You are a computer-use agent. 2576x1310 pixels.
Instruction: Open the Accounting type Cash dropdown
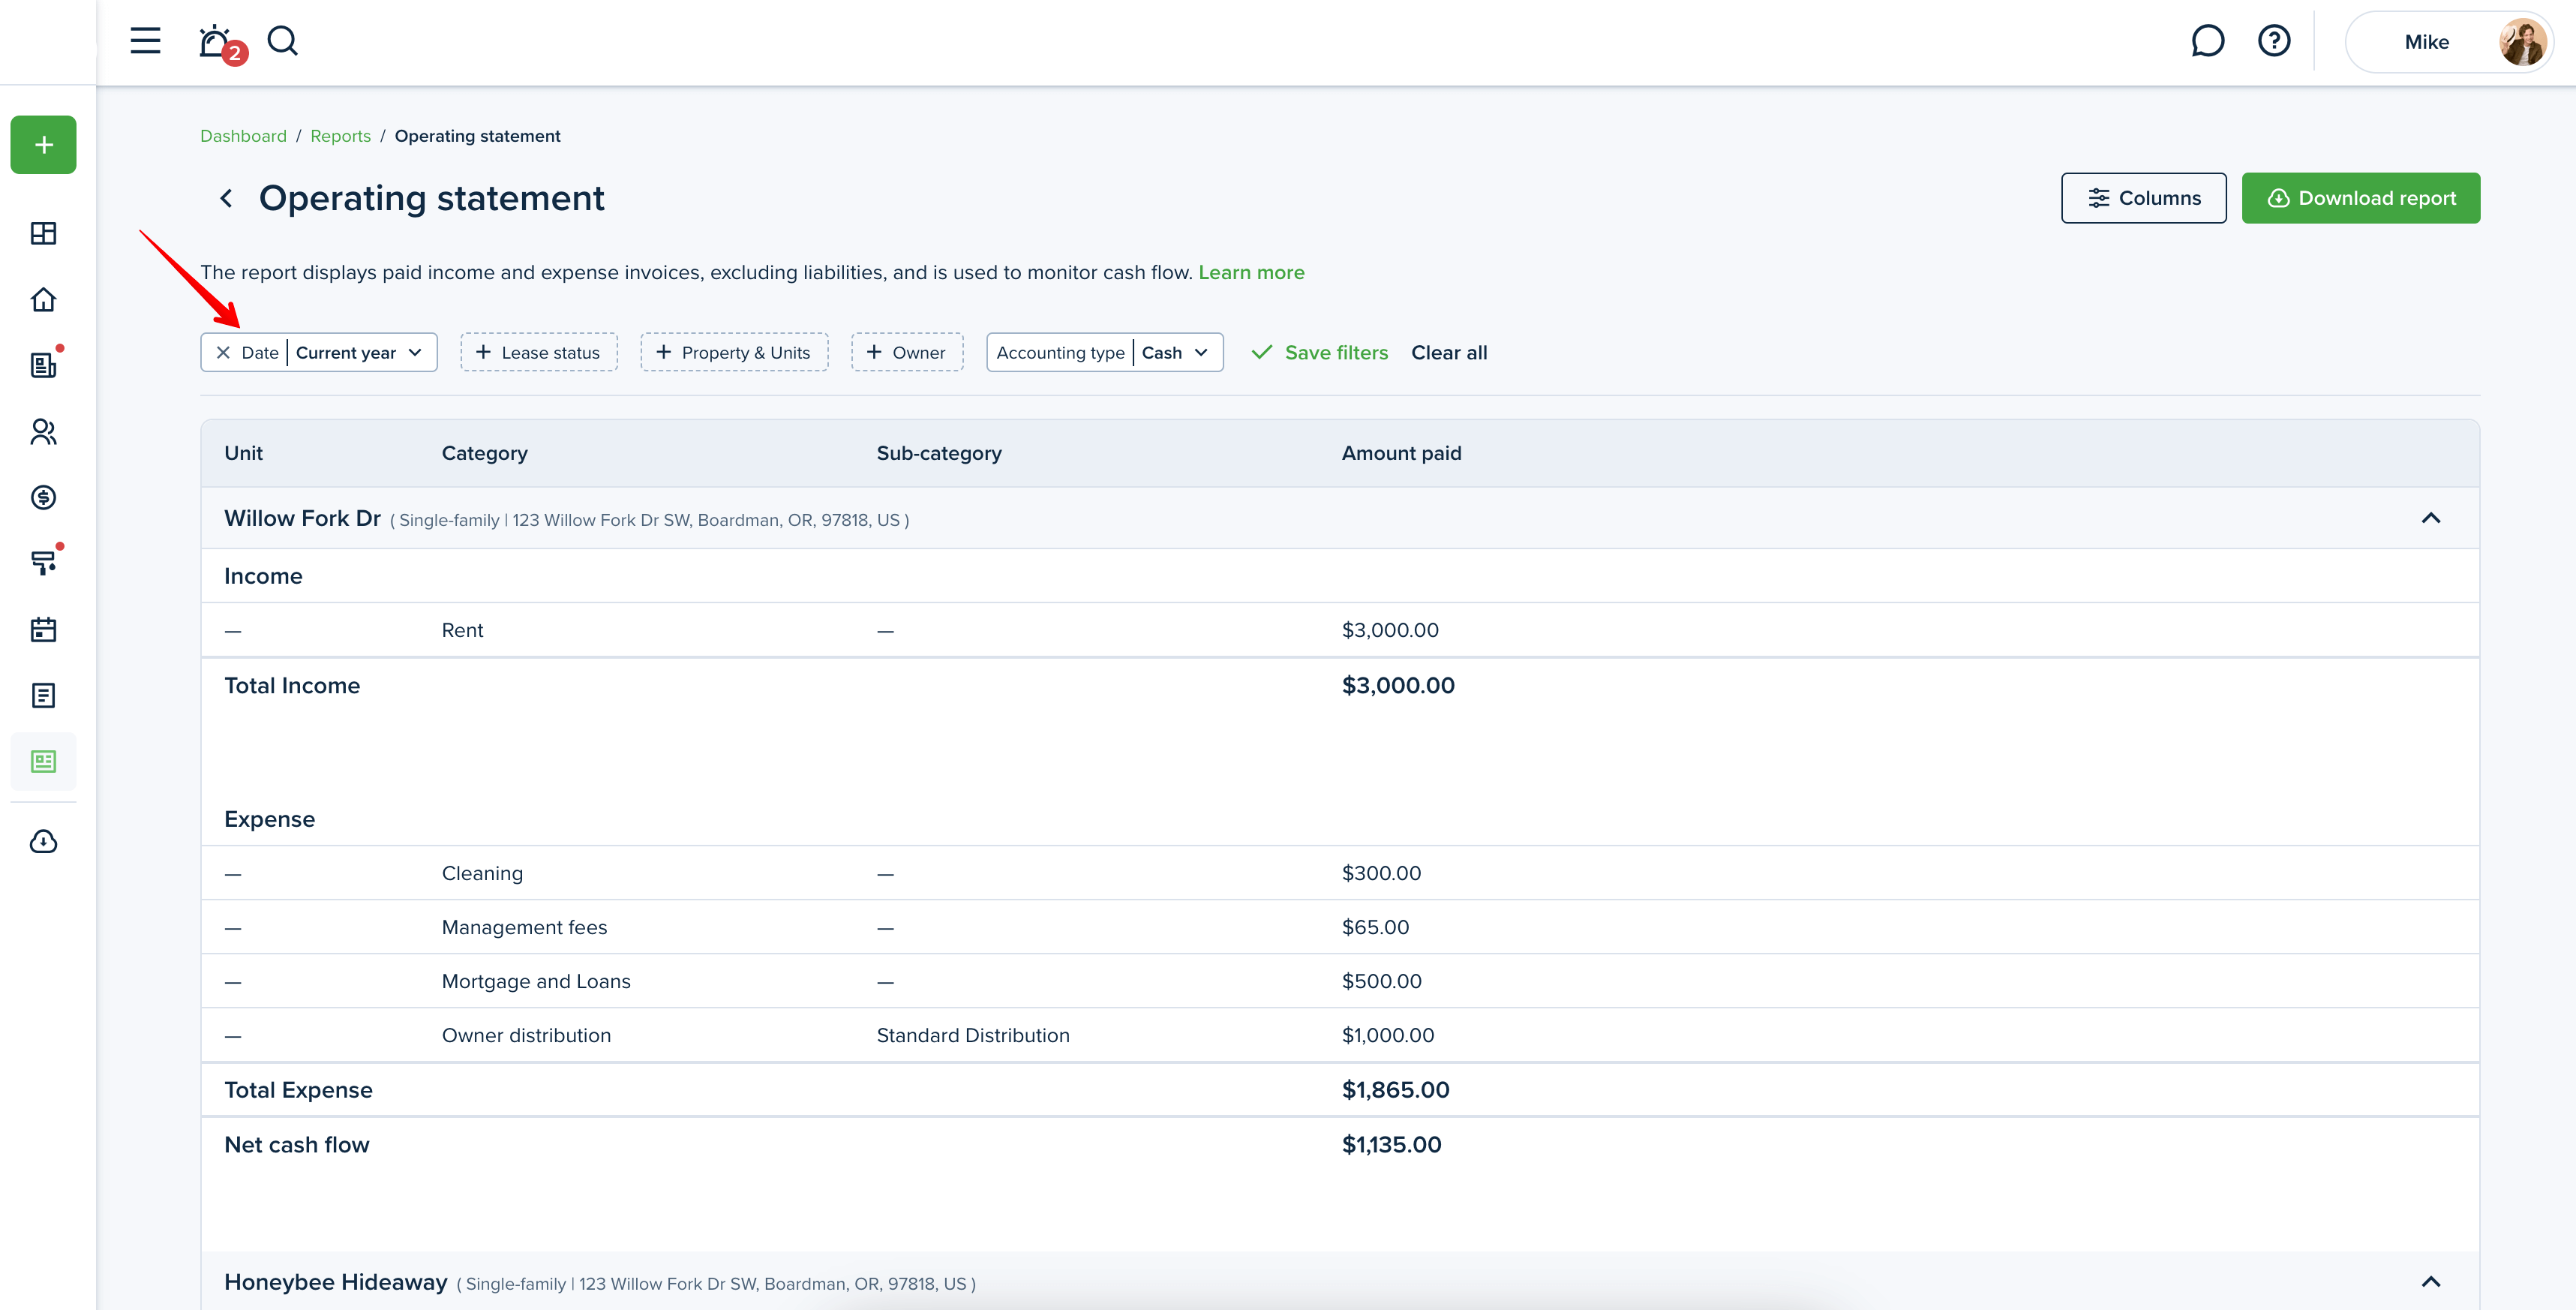(1104, 352)
